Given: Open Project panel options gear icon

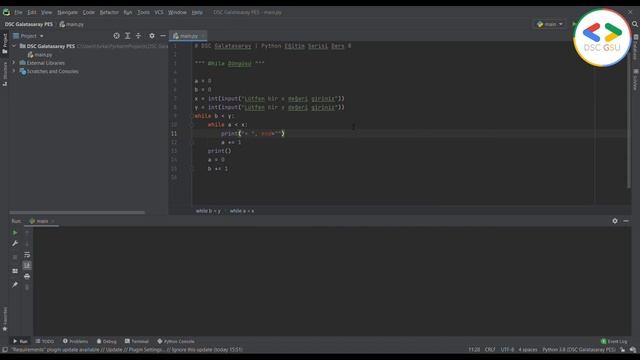Looking at the screenshot, I should [152, 36].
